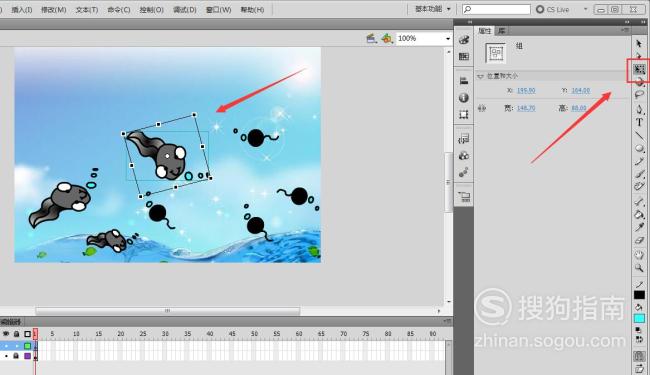Select the Eraser tool
The width and height of the screenshot is (650, 375).
pyautogui.click(x=639, y=240)
